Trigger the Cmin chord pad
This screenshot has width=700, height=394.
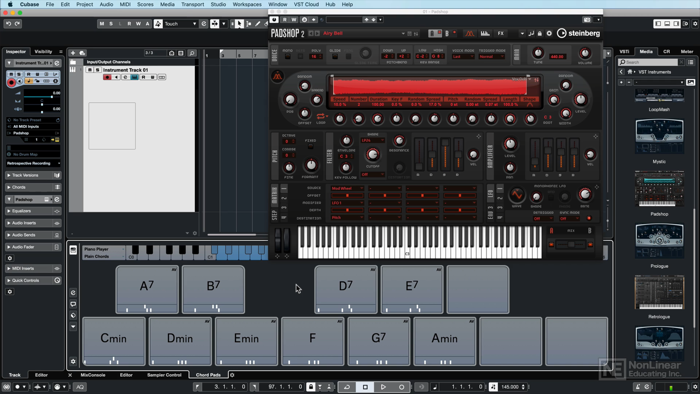114,341
